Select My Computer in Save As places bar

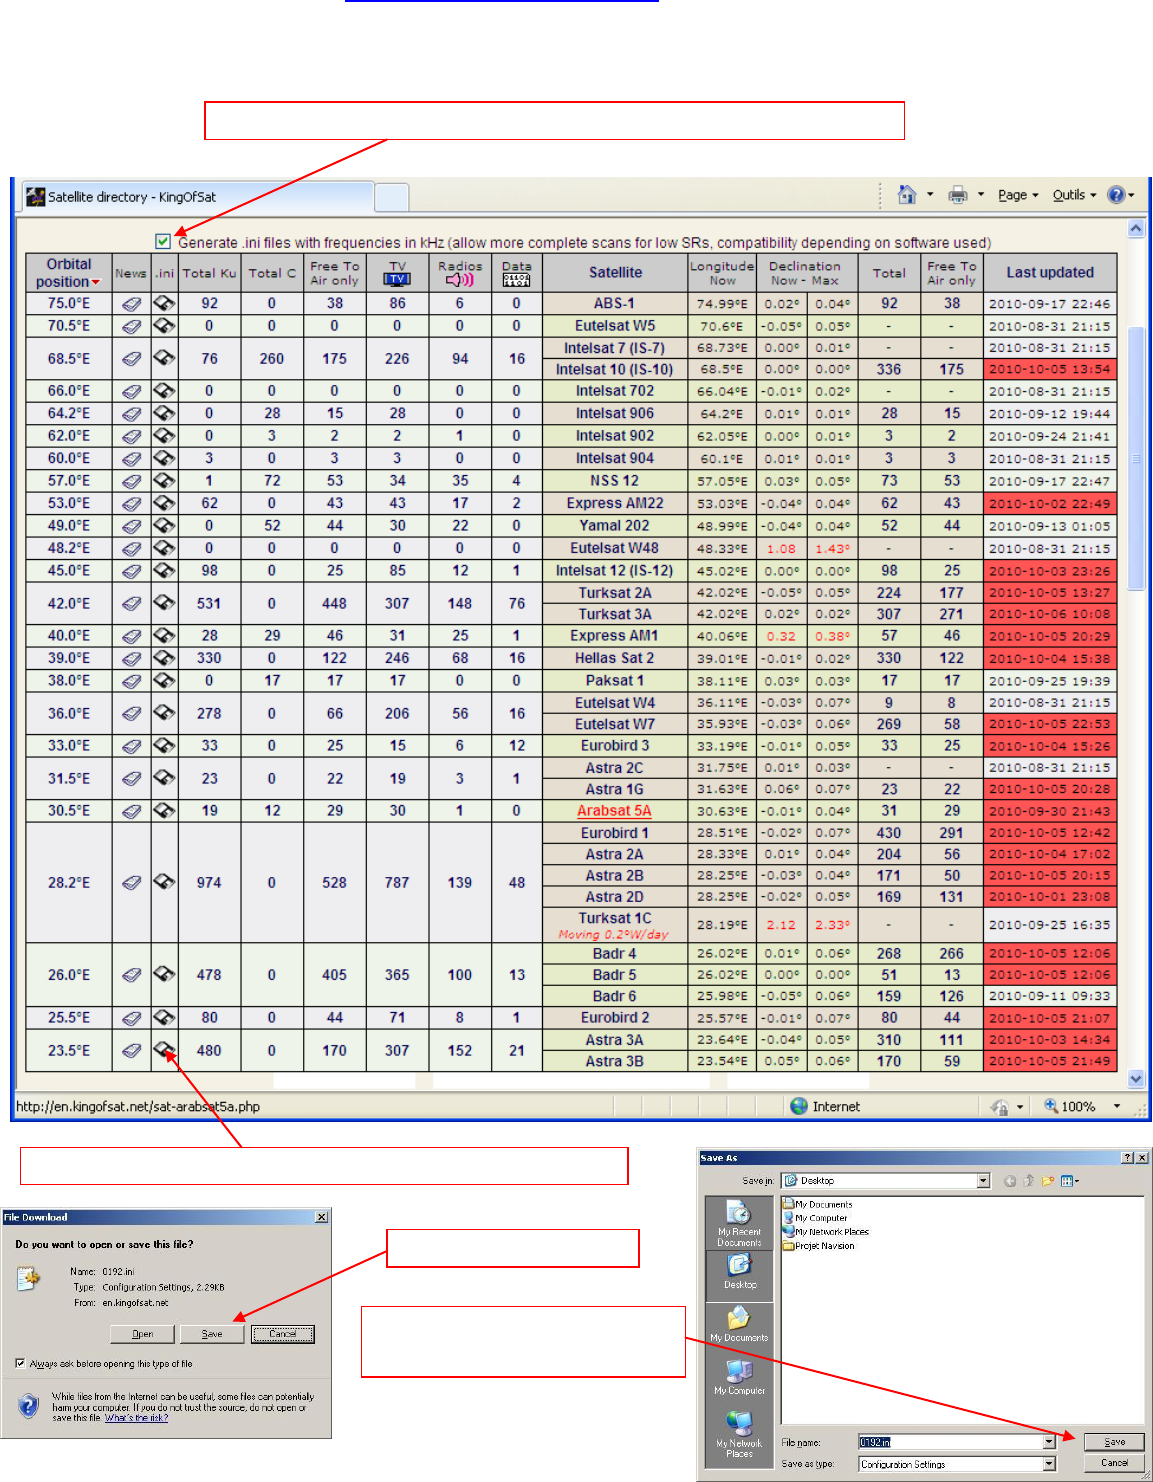[739, 1377]
